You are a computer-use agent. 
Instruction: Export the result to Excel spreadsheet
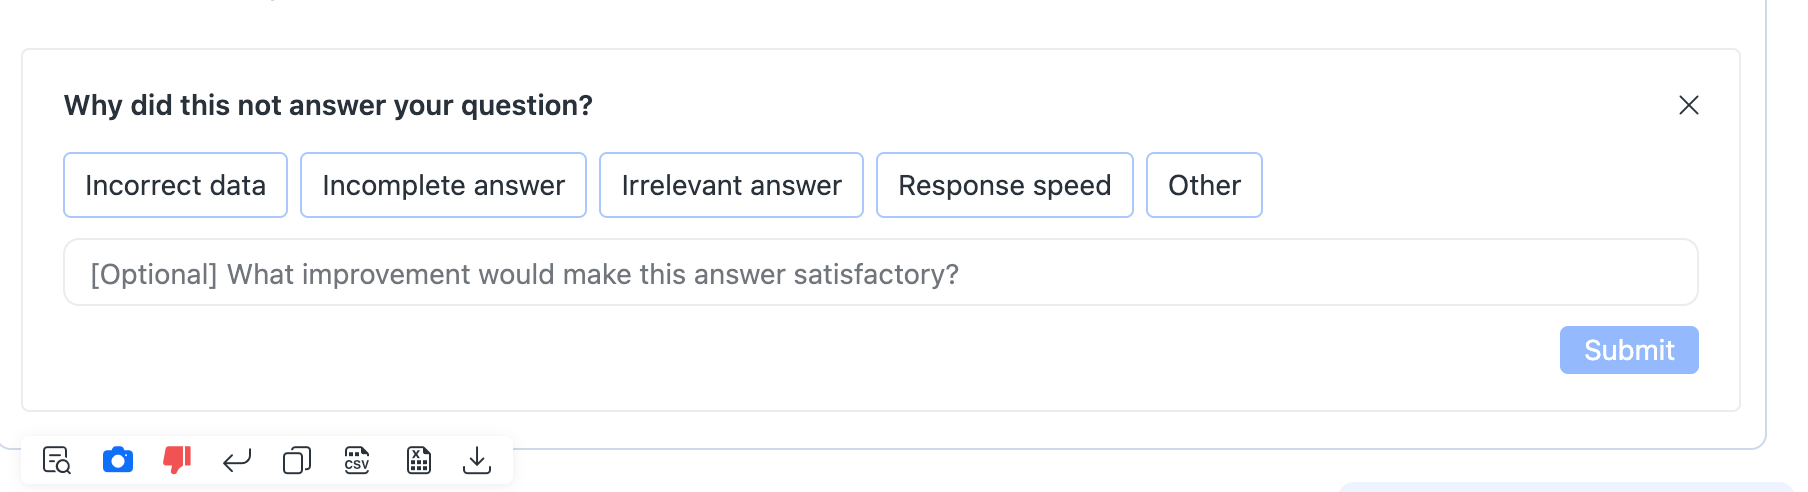(x=419, y=460)
